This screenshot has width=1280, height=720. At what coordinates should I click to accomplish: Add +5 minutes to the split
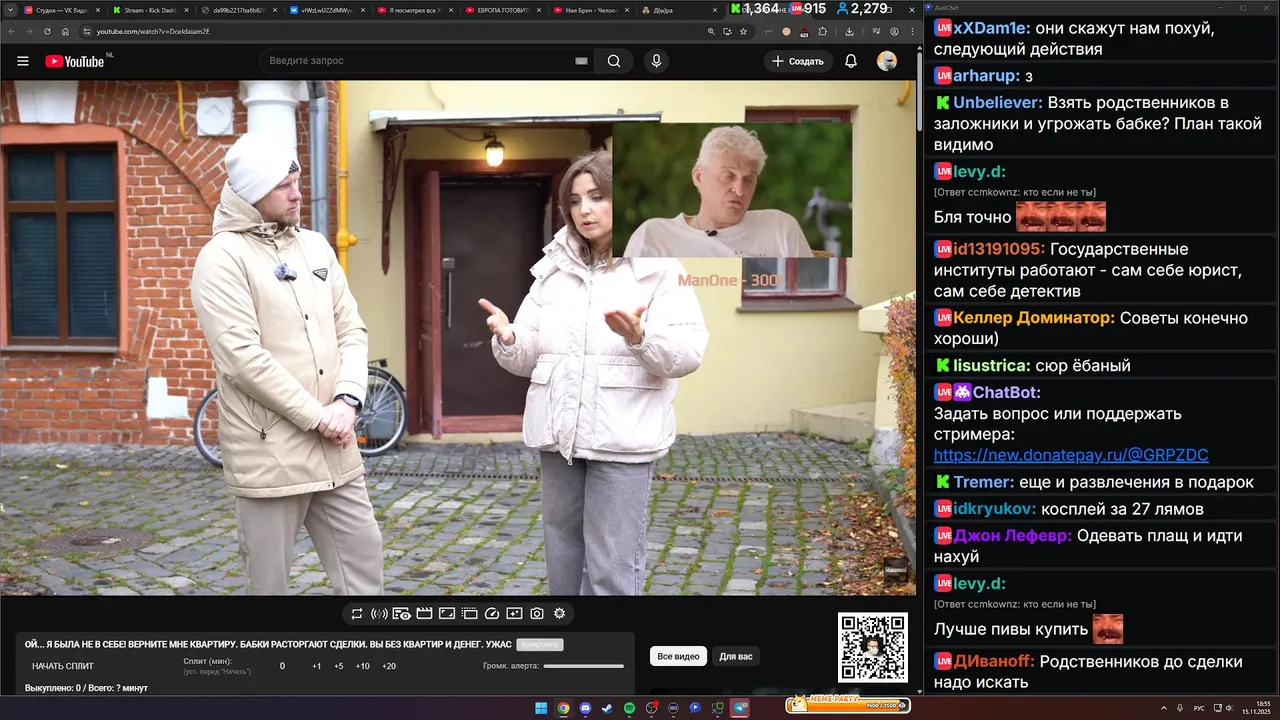click(339, 666)
